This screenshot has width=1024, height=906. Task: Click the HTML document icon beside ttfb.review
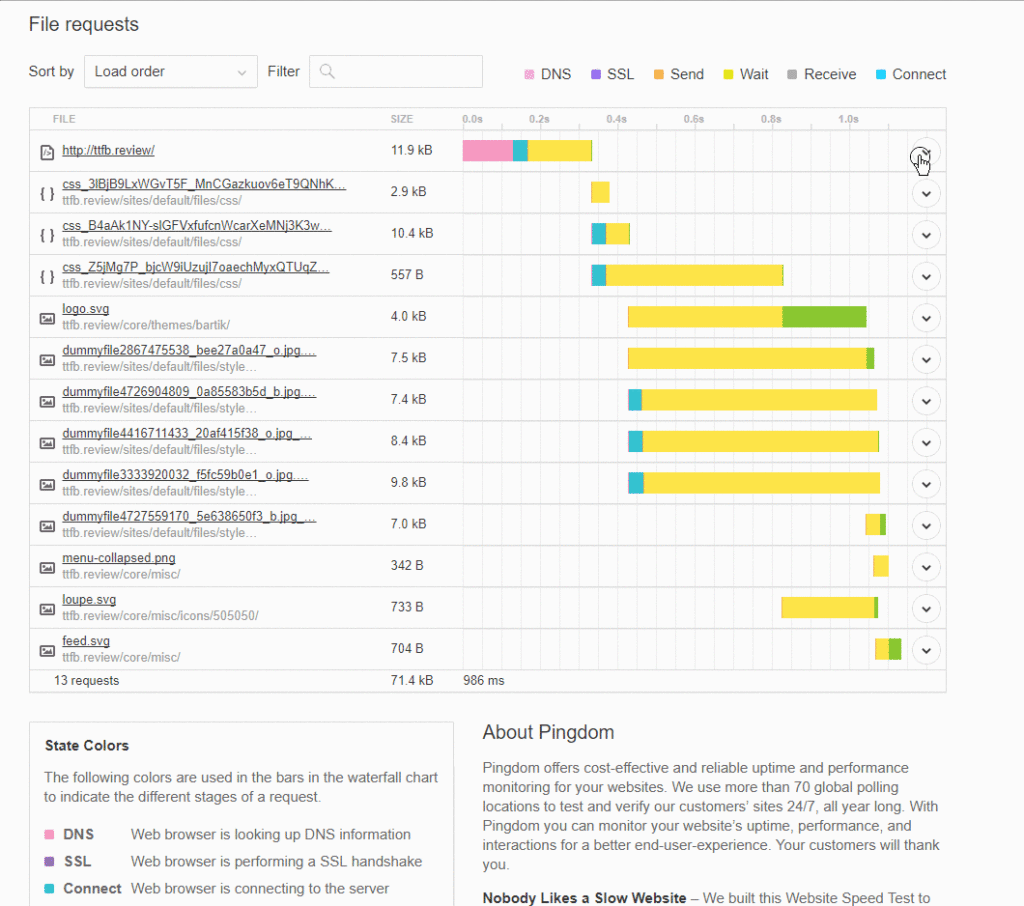tap(47, 152)
